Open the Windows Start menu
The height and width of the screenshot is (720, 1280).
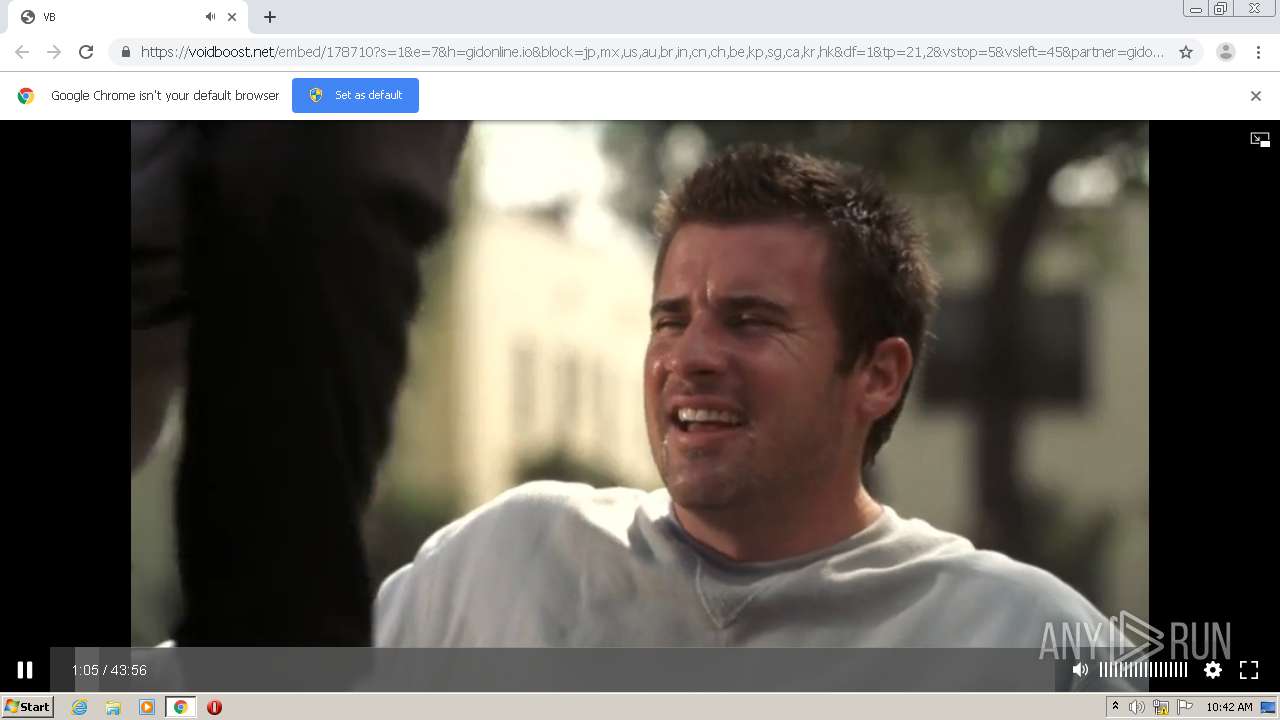(27, 707)
